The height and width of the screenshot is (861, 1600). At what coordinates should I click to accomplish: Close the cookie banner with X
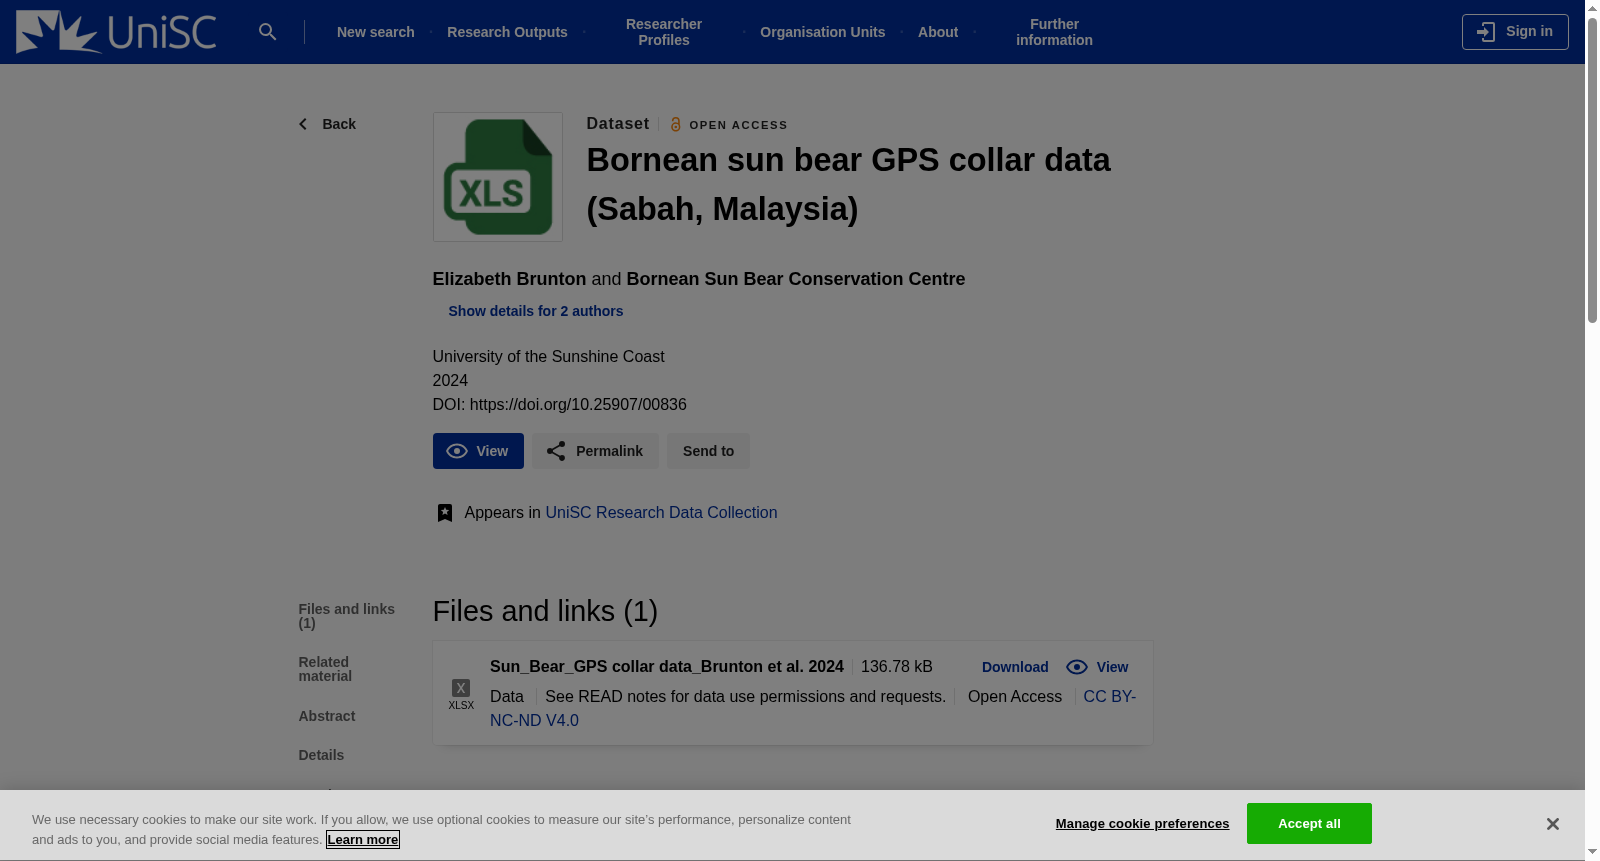[1552, 824]
